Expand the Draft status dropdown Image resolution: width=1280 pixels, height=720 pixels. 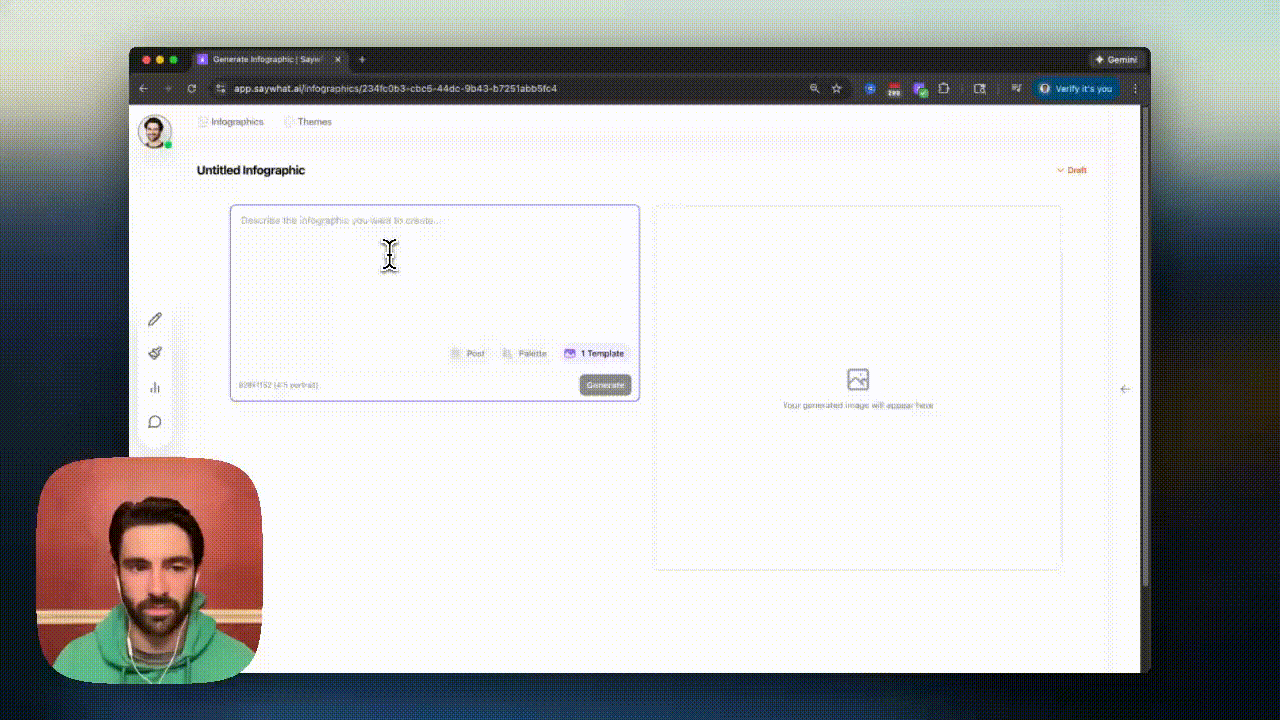[x=1072, y=170]
